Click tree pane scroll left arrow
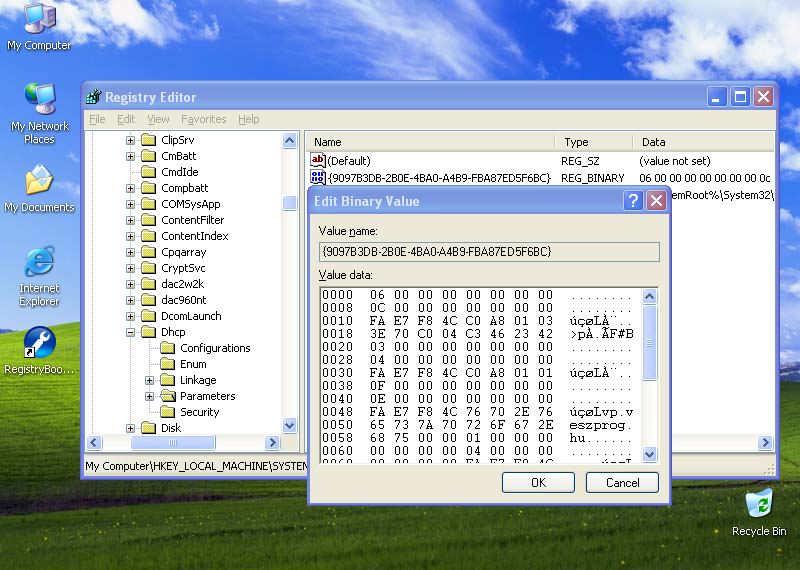Screen dimensions: 800x570 pos(94,442)
